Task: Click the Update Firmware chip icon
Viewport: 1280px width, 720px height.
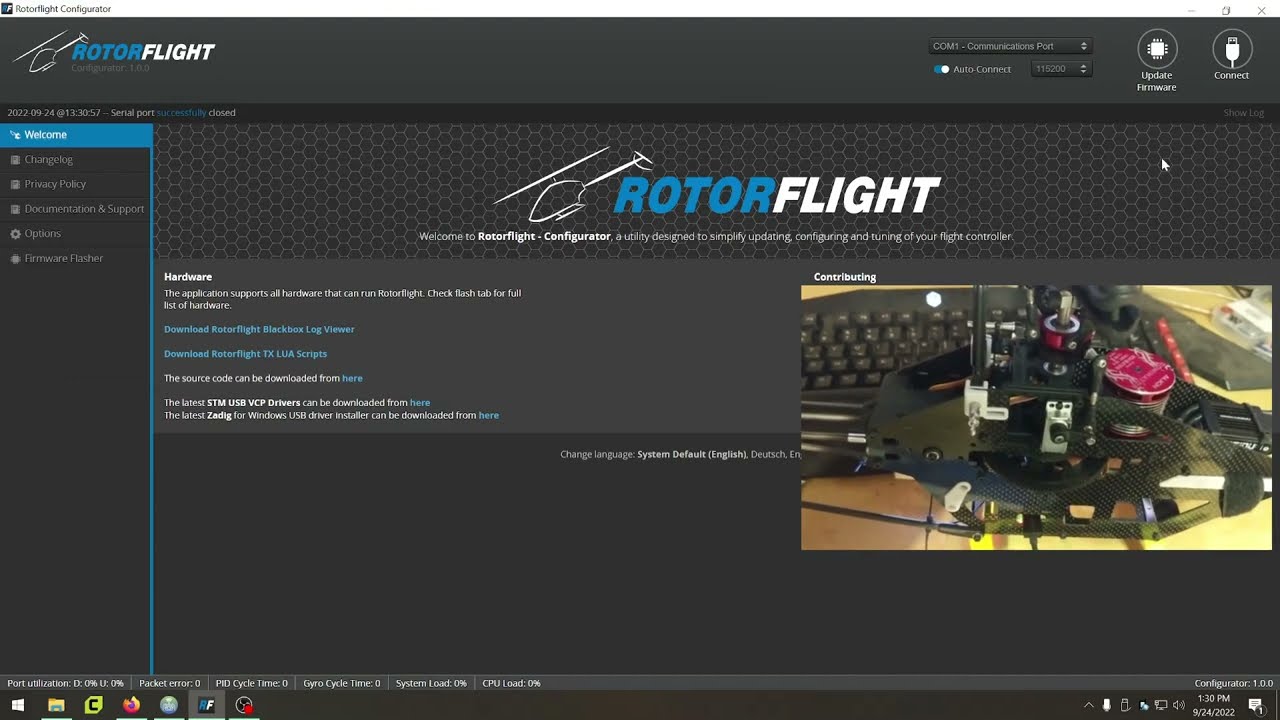Action: (x=1157, y=49)
